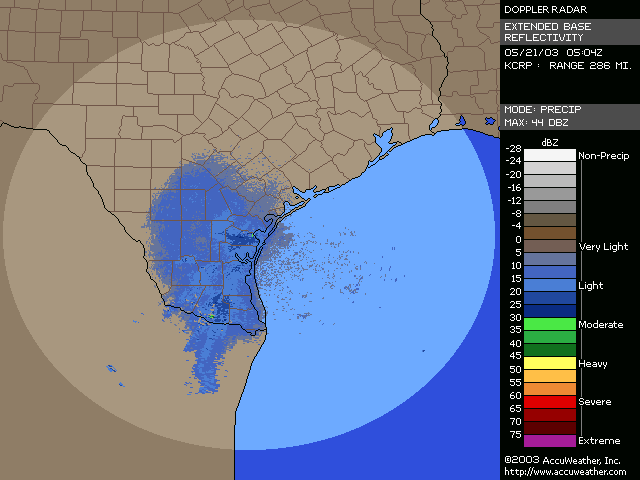
Task: Click the -12 scale value
Action: 513,200
